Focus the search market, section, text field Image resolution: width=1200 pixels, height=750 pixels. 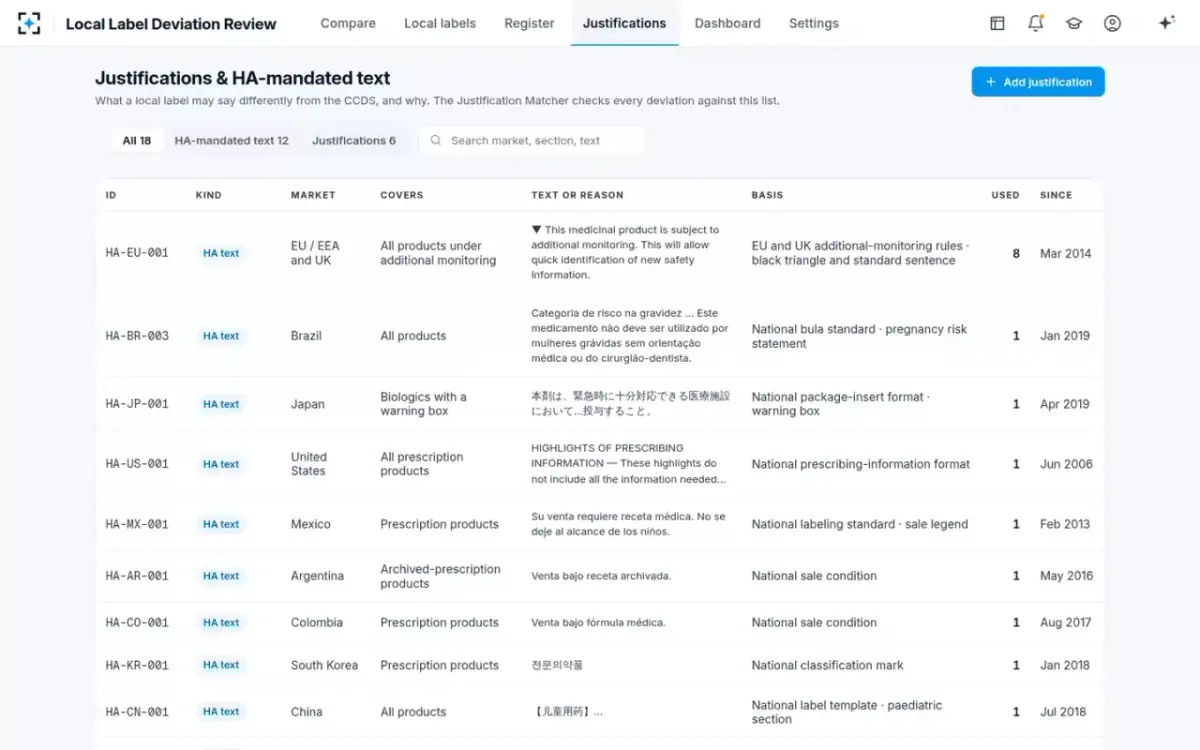532,140
